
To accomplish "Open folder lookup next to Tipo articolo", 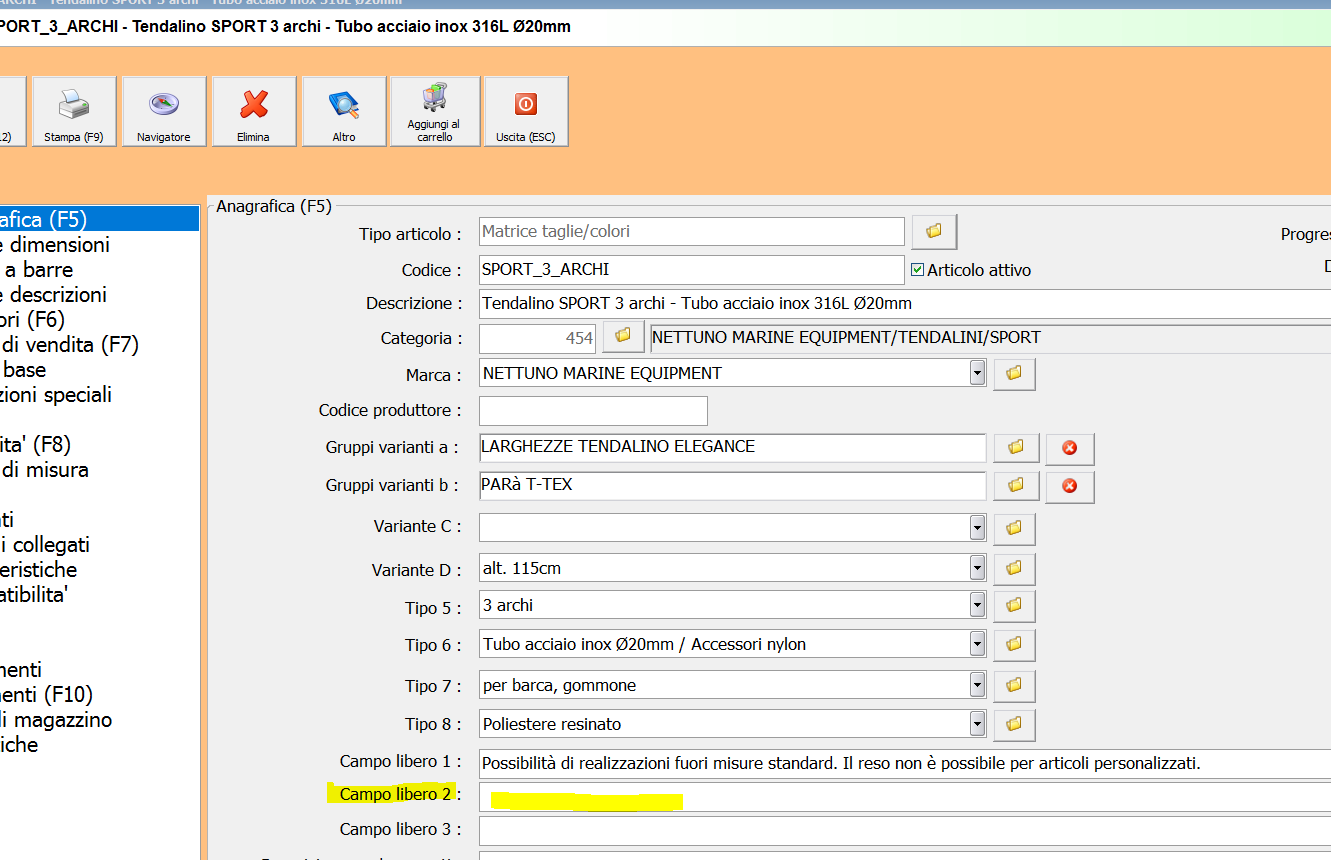I will point(934,231).
